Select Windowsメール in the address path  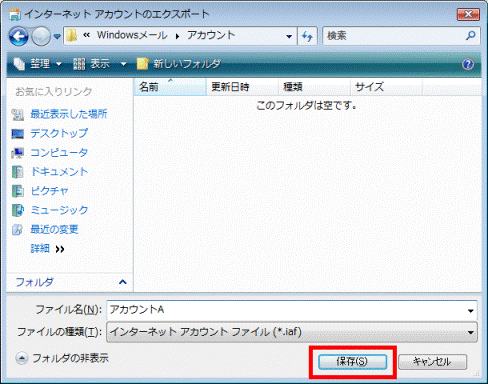pyautogui.click(x=132, y=35)
